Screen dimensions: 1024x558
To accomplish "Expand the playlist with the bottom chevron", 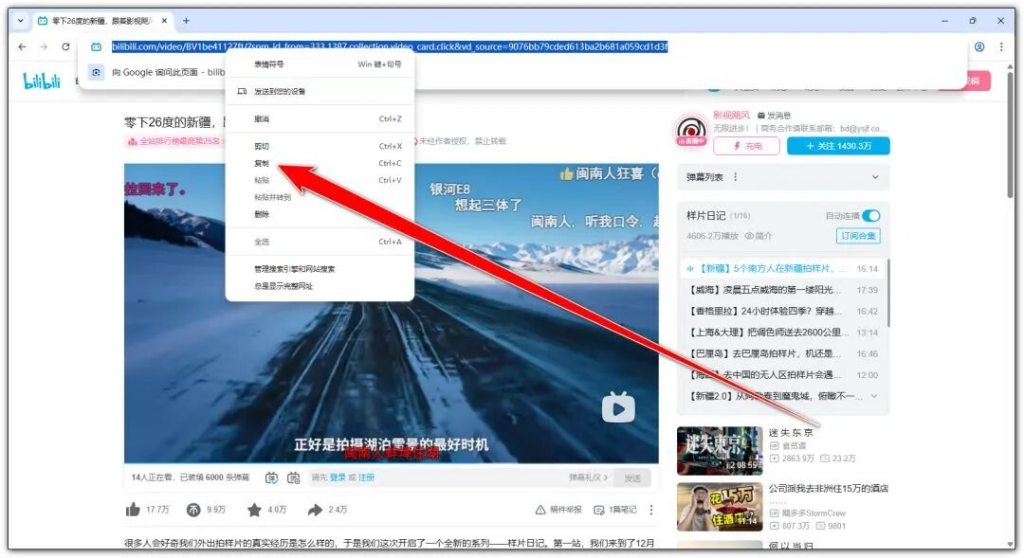I will [x=875, y=396].
